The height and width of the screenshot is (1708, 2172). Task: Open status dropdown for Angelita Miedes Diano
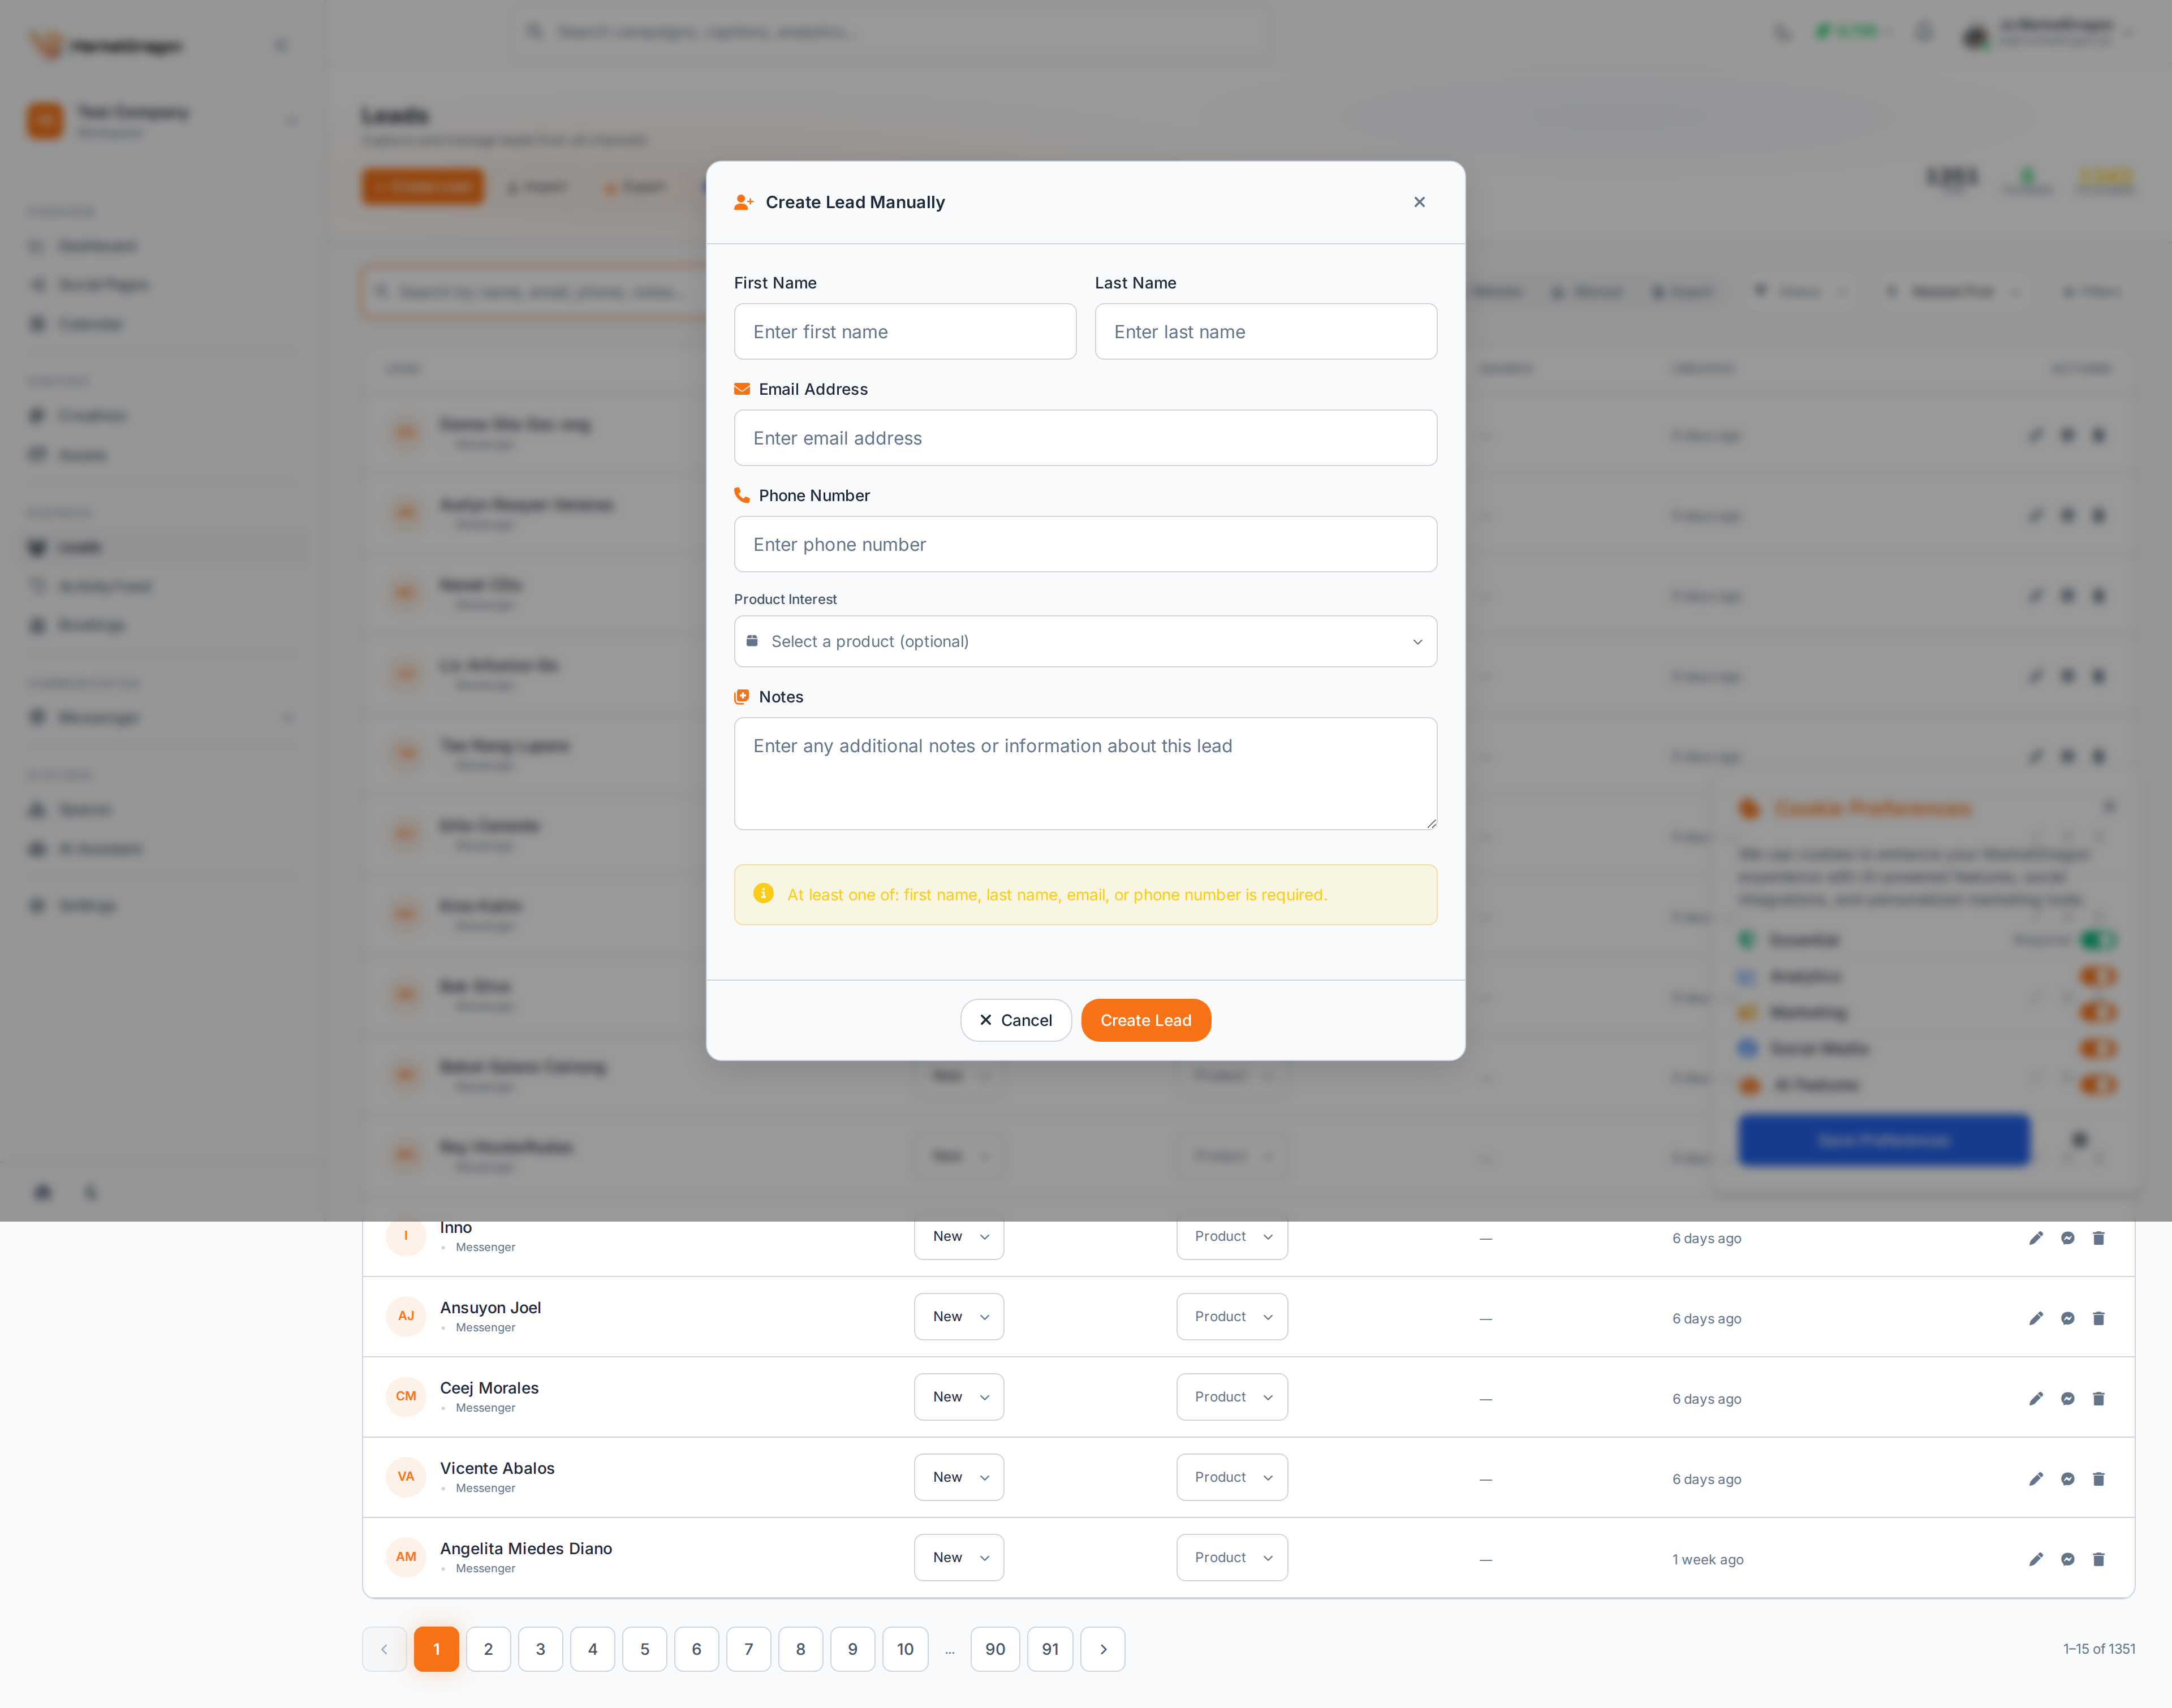pos(958,1557)
